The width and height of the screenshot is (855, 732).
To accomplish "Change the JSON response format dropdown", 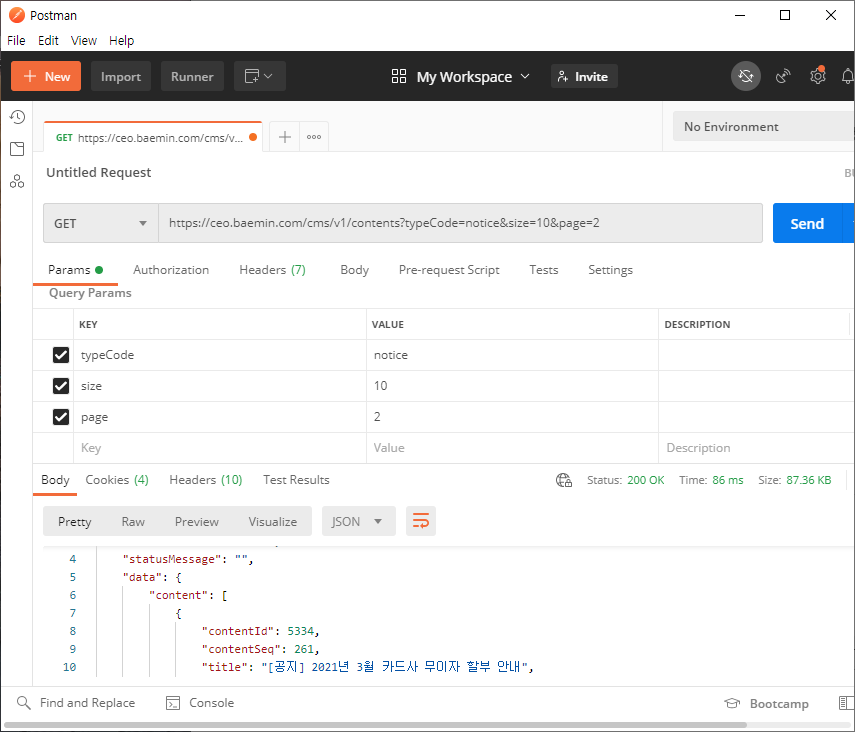I will click(x=358, y=521).
